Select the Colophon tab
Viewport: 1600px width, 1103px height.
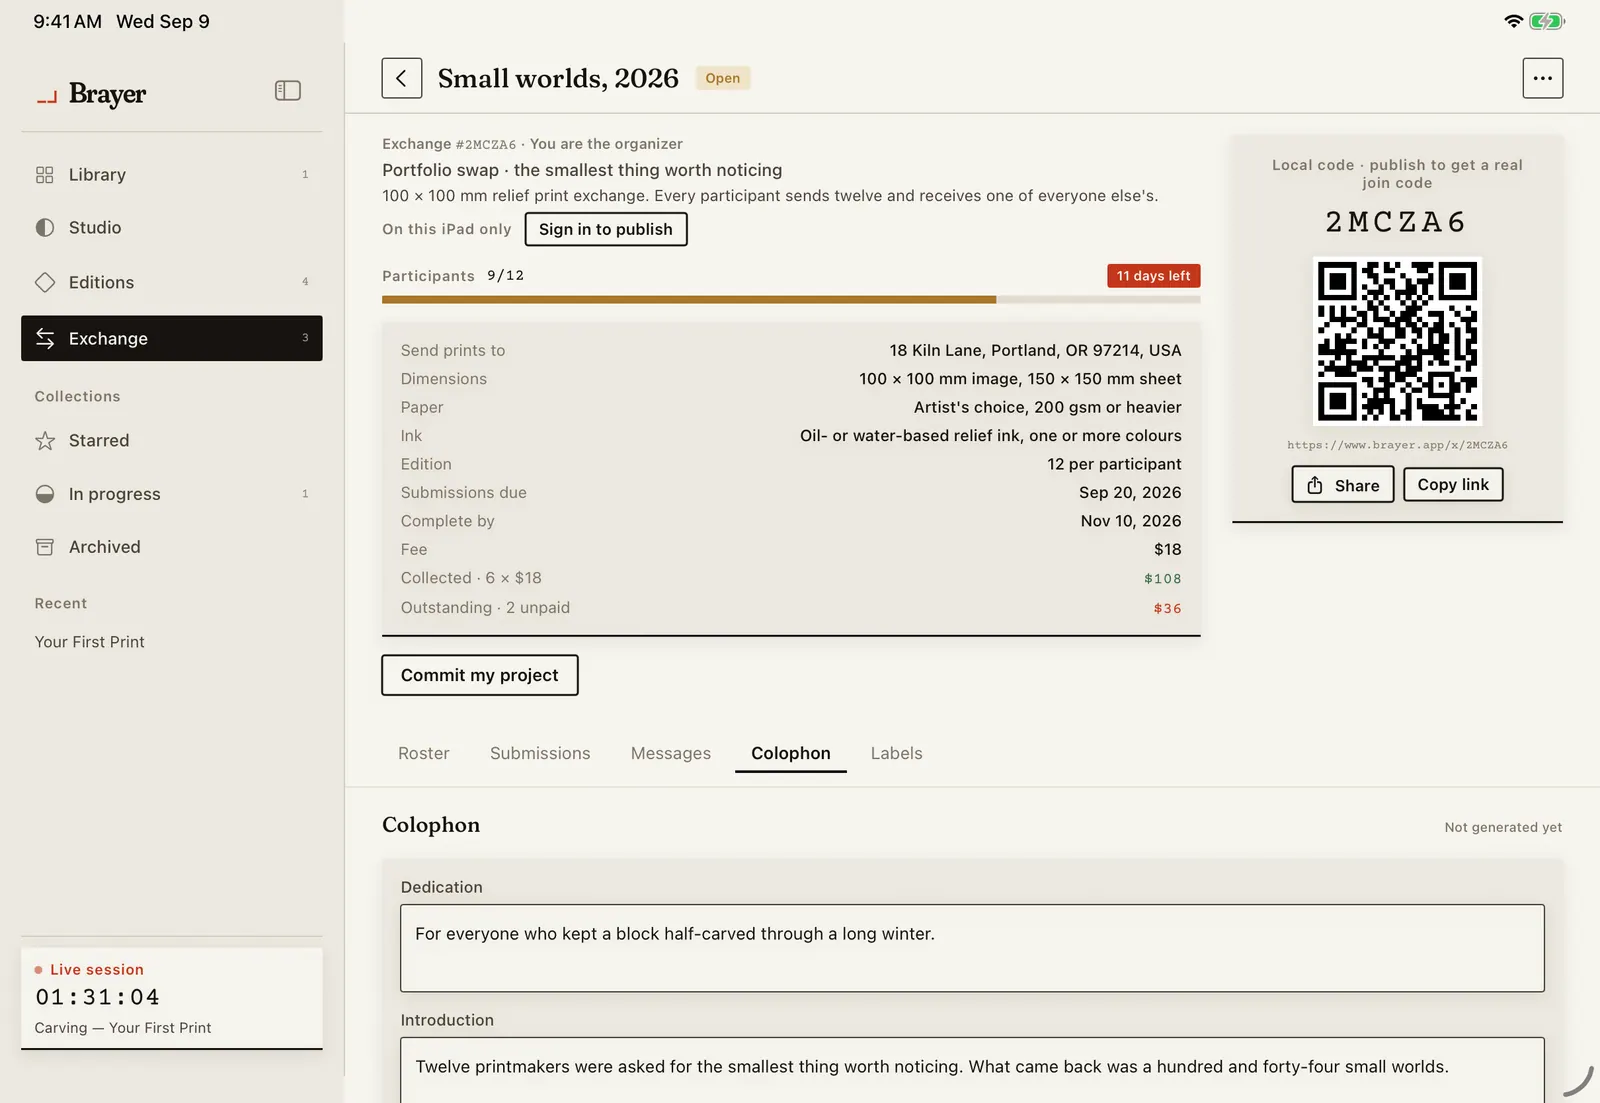[791, 754]
